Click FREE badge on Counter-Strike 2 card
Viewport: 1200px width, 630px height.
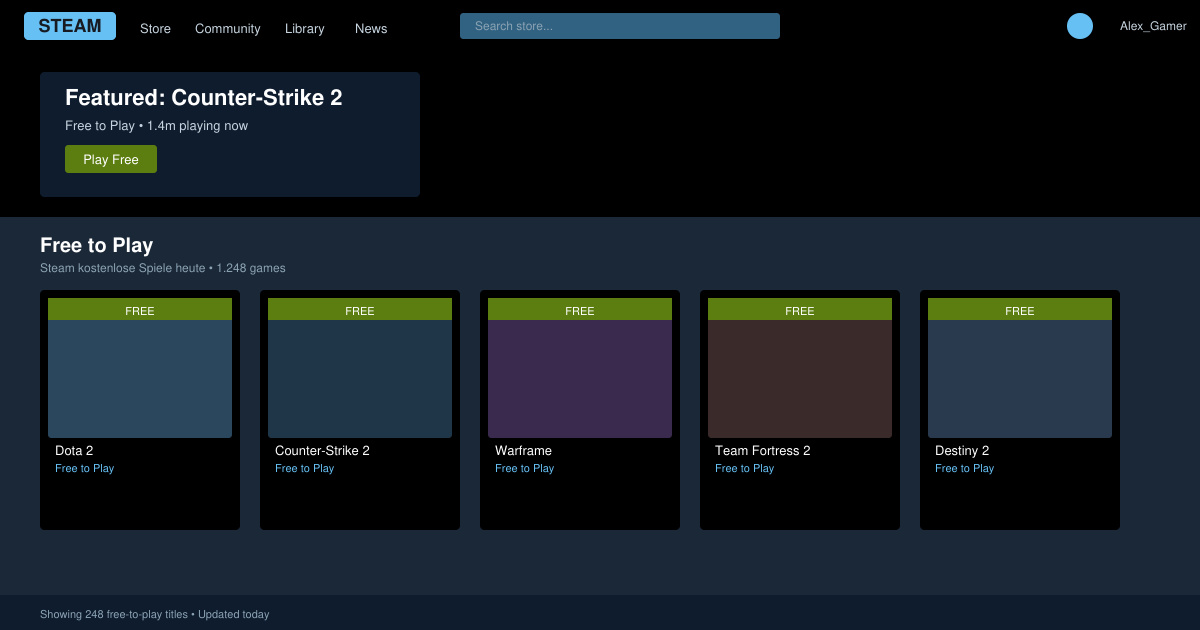click(360, 310)
